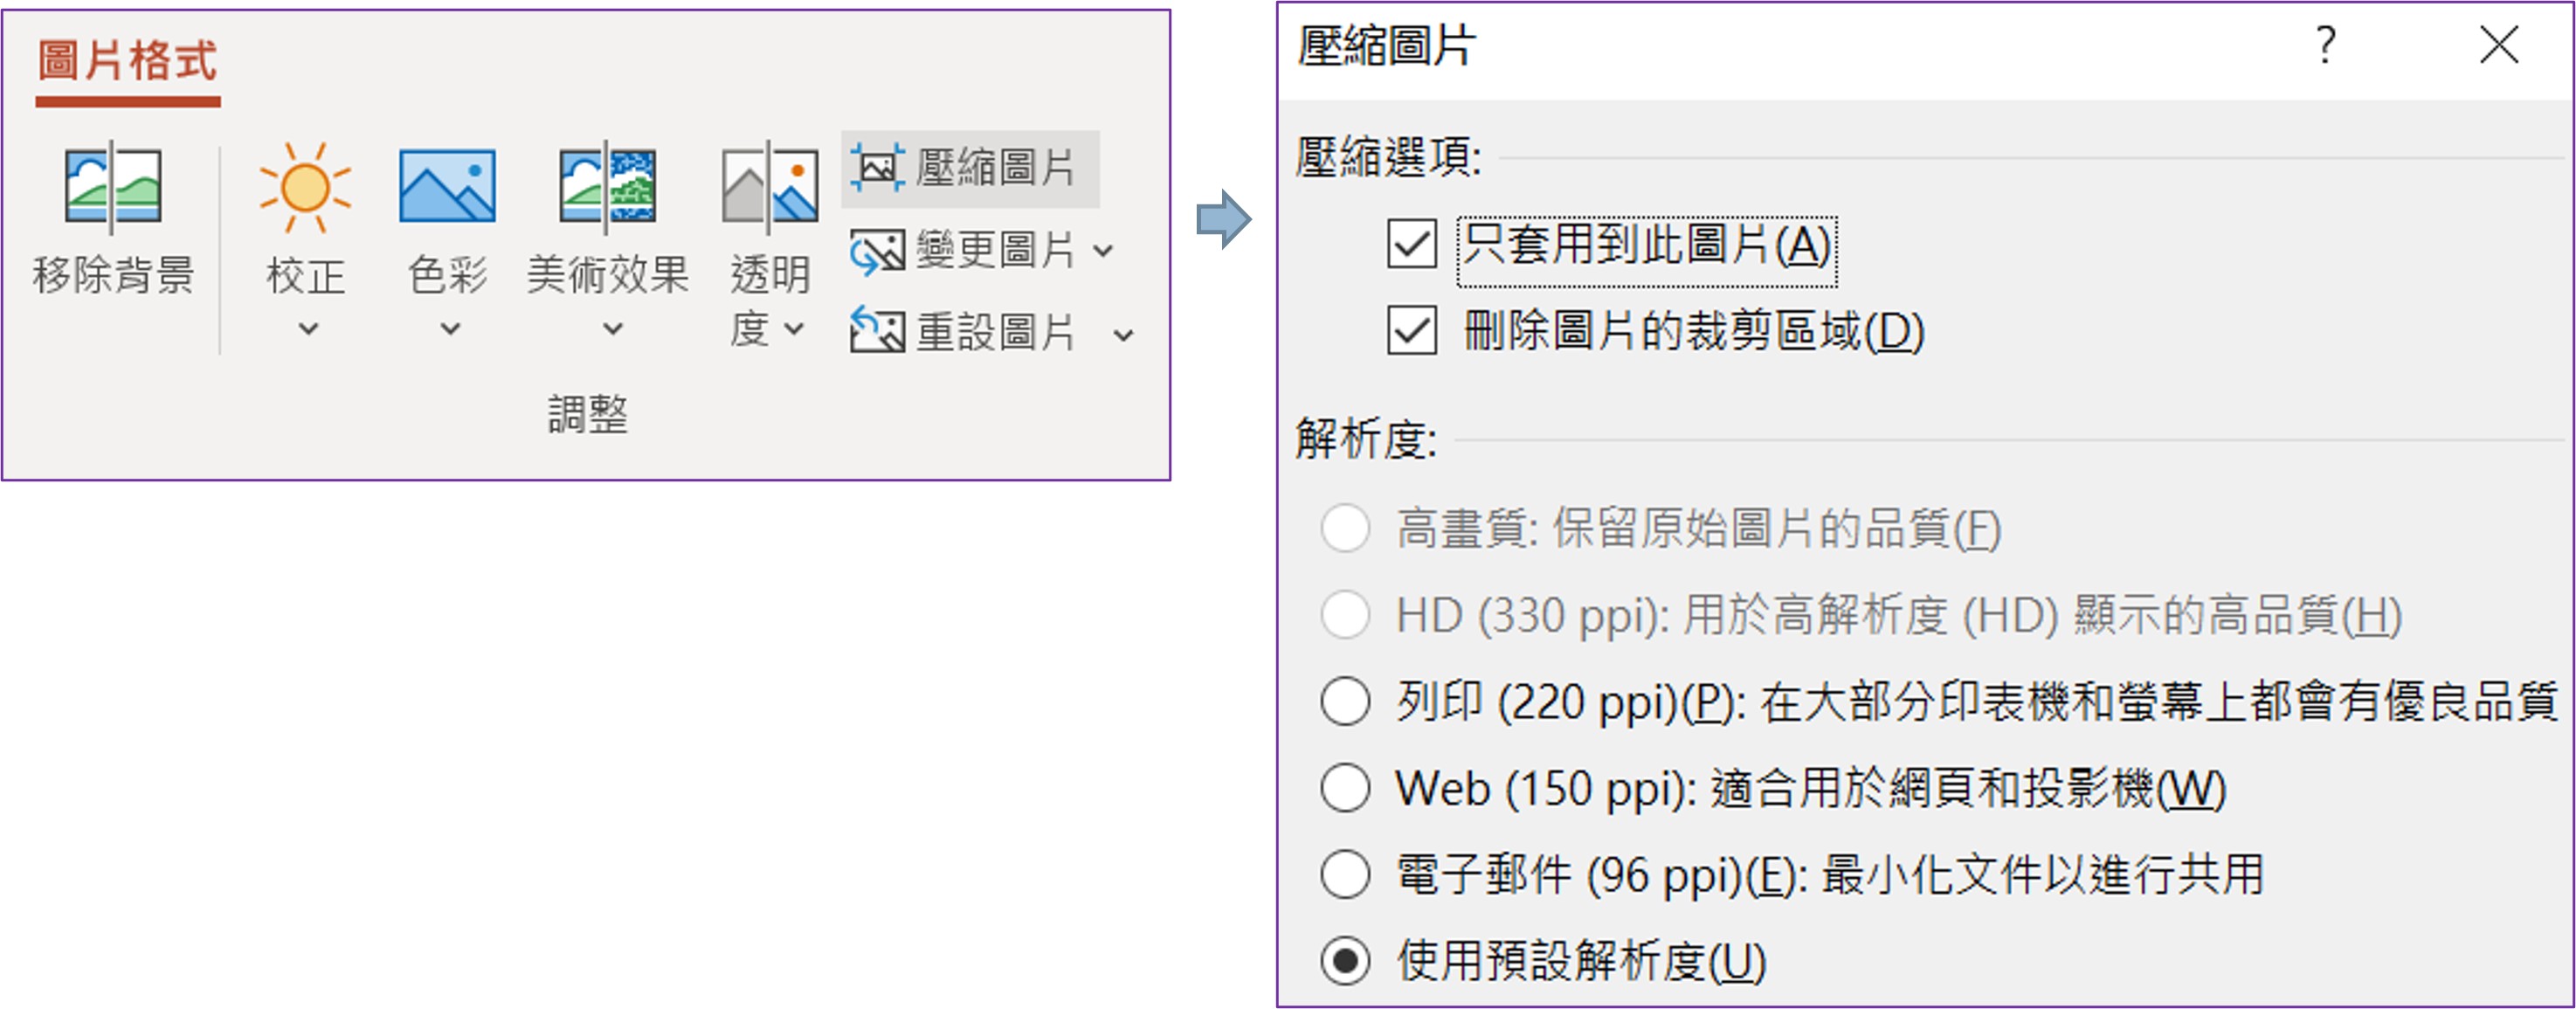Click the 重設圖片 (Reset Picture) icon
Image resolution: width=2576 pixels, height=1009 pixels.
(x=877, y=331)
